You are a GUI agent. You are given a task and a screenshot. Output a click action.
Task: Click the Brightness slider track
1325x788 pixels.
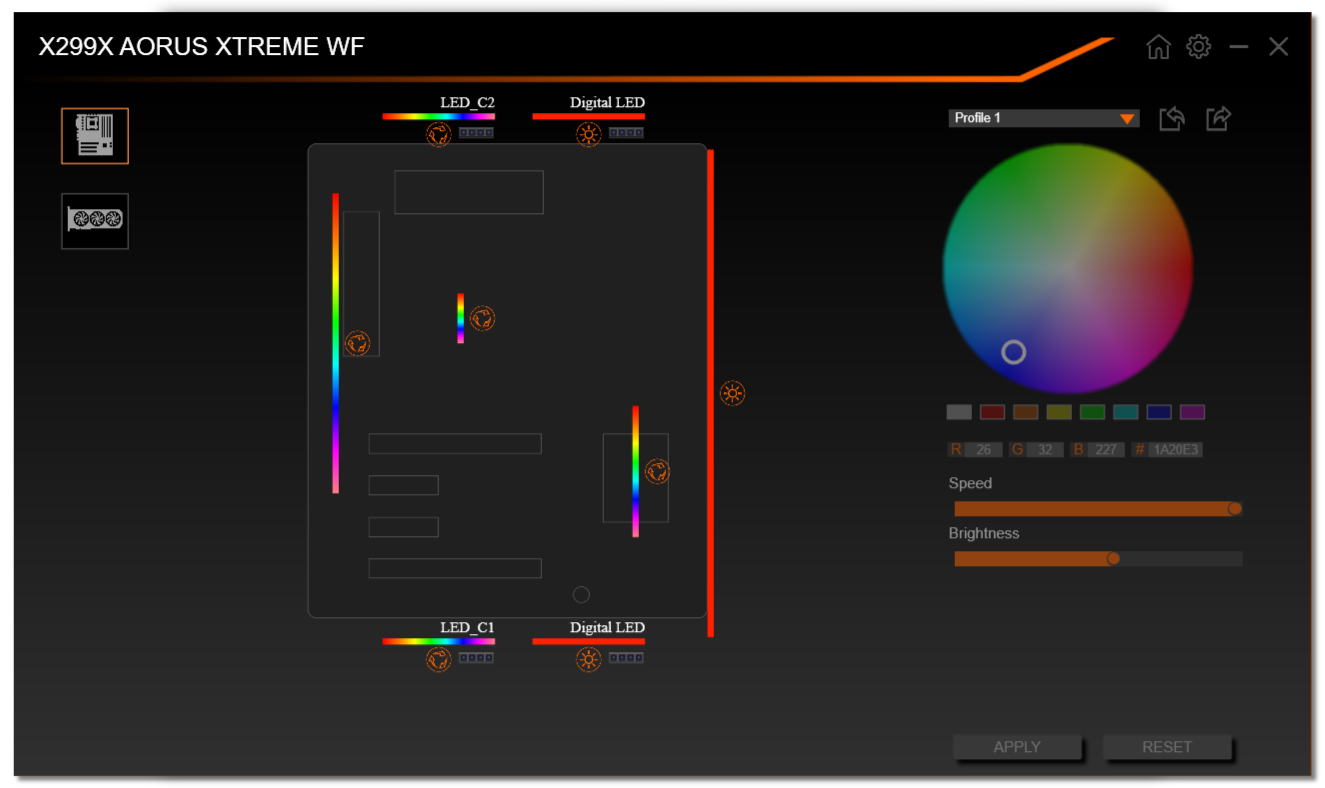pyautogui.click(x=1098, y=559)
